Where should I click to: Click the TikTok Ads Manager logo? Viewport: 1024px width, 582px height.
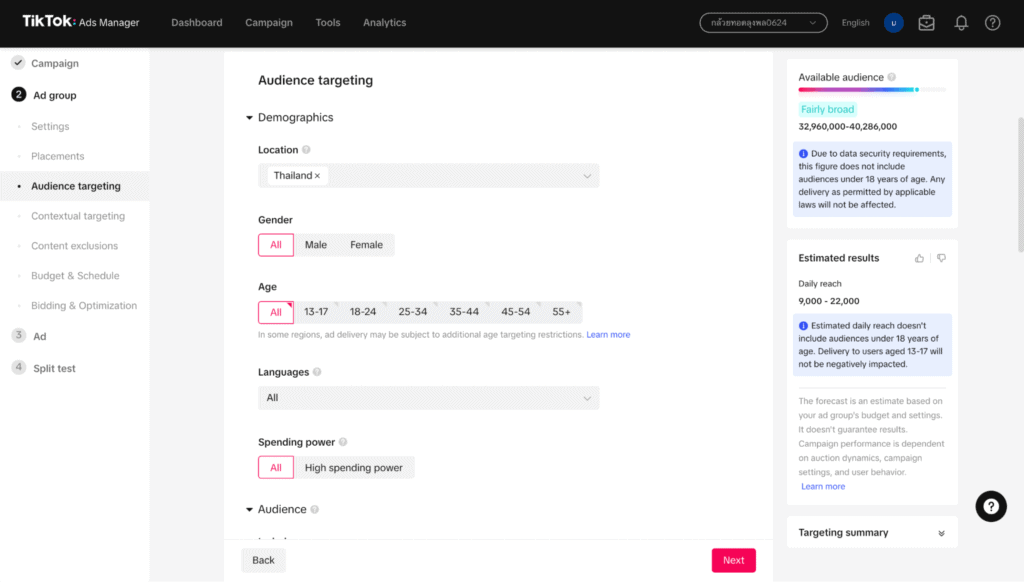click(80, 22)
